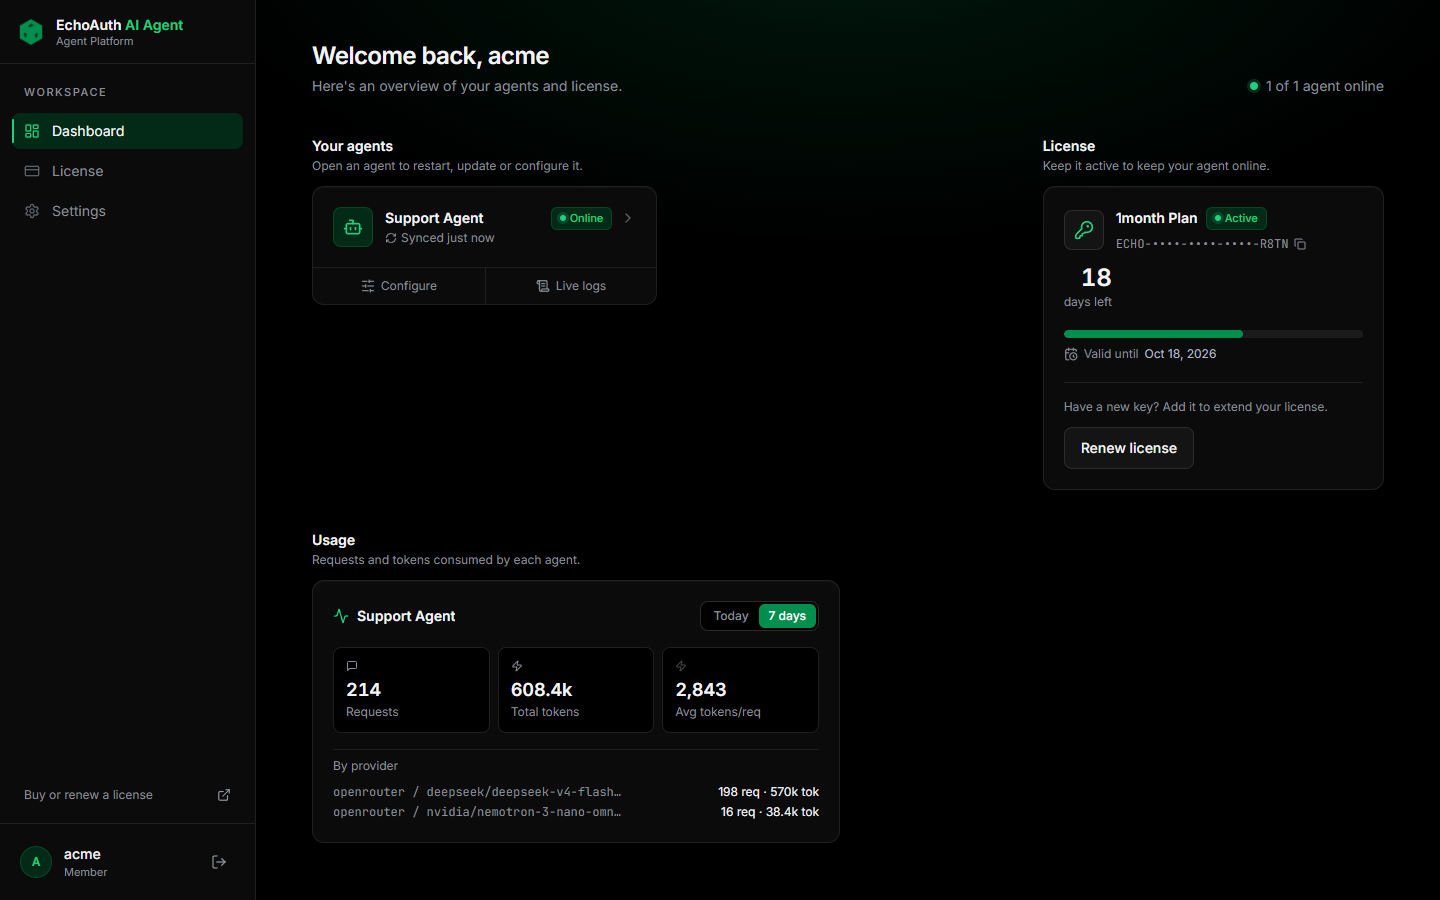Click the external link icon beside Buy or renew
This screenshot has height=900, width=1440.
pos(224,795)
